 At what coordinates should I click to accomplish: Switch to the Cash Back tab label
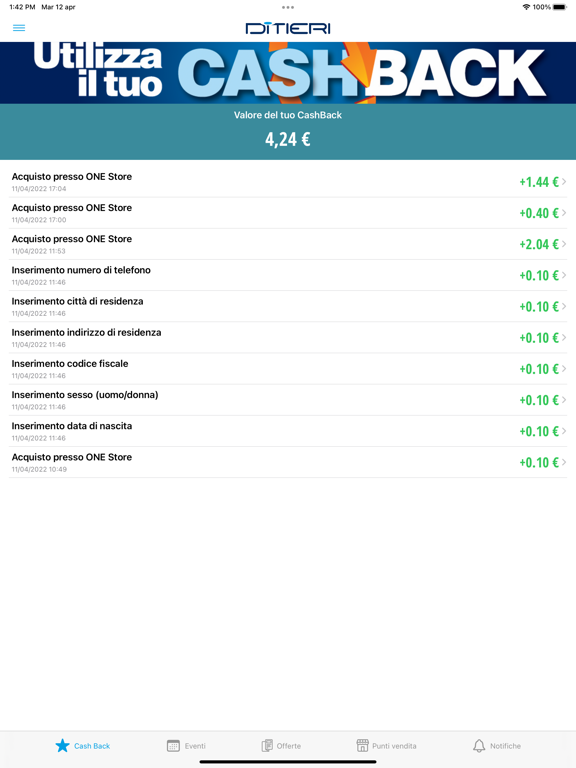(x=92, y=746)
